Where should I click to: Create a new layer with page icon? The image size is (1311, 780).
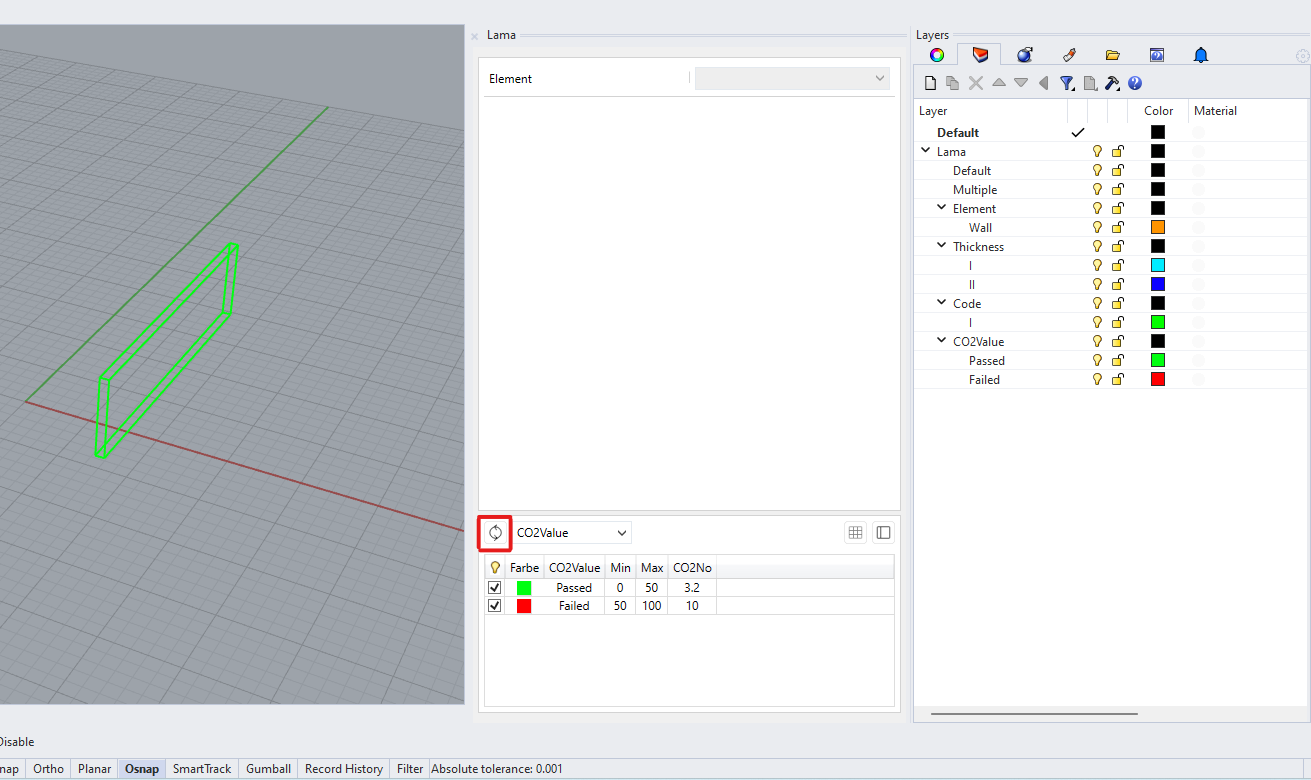click(930, 83)
